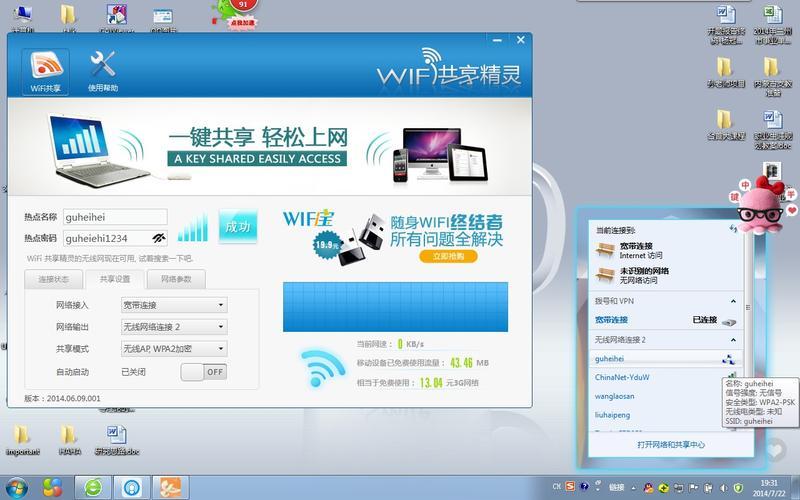Open the important desktop folder
The height and width of the screenshot is (500, 800).
[x=22, y=440]
